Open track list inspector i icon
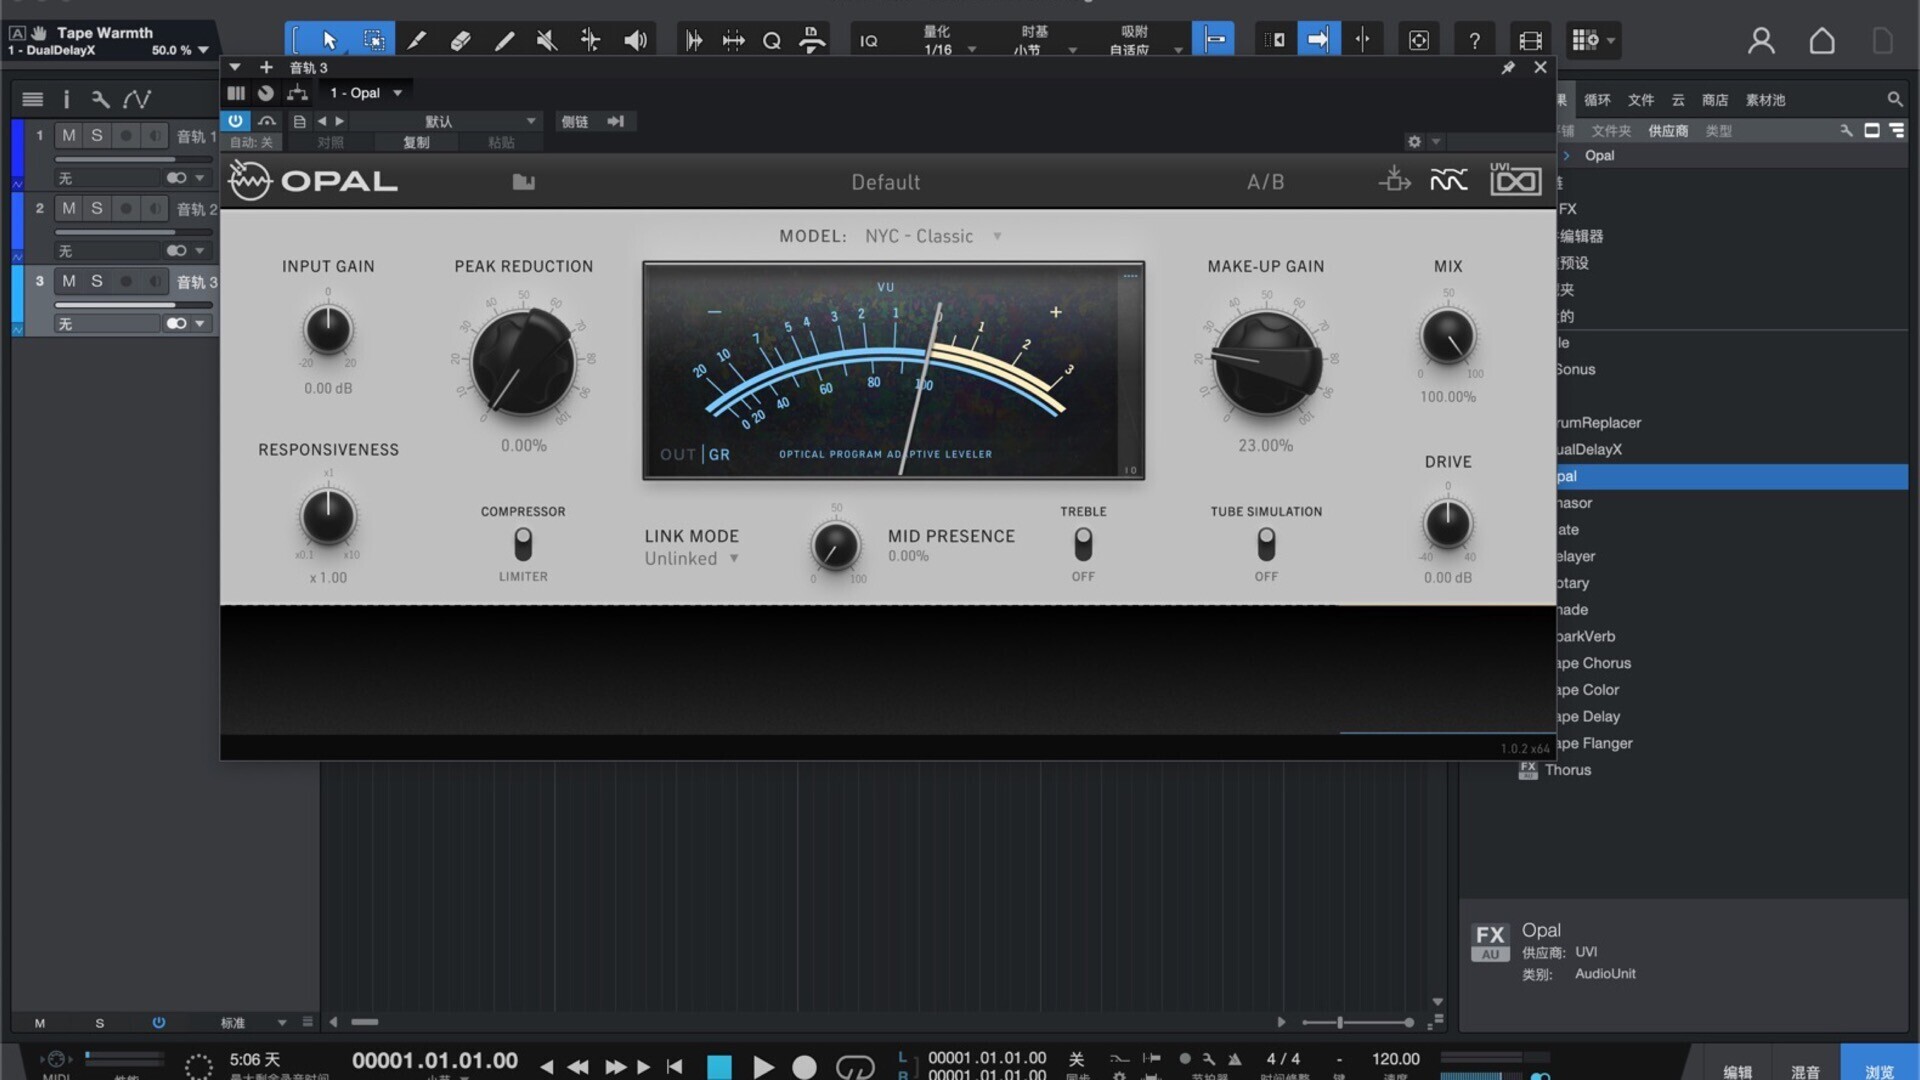 click(66, 99)
